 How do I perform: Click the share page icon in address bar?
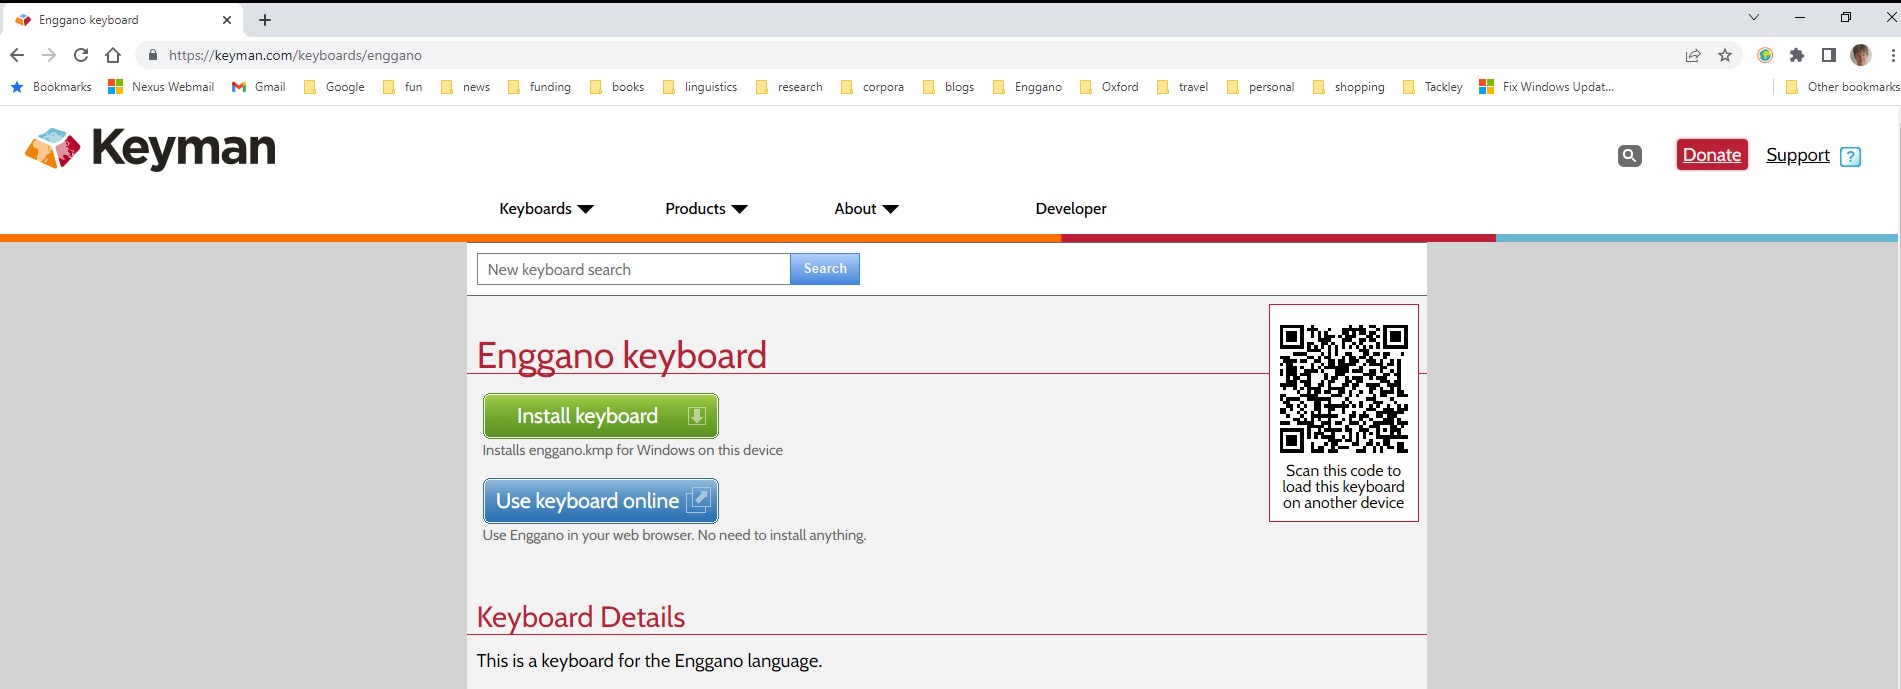pos(1693,56)
